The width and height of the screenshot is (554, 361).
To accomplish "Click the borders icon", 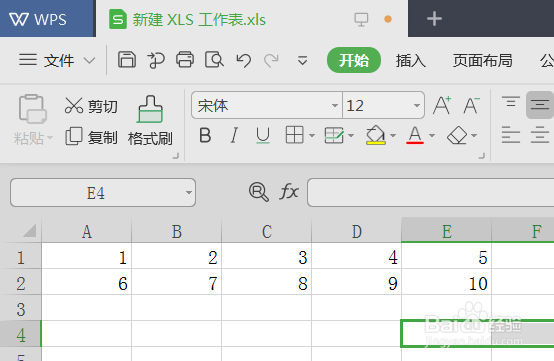I will [x=294, y=135].
